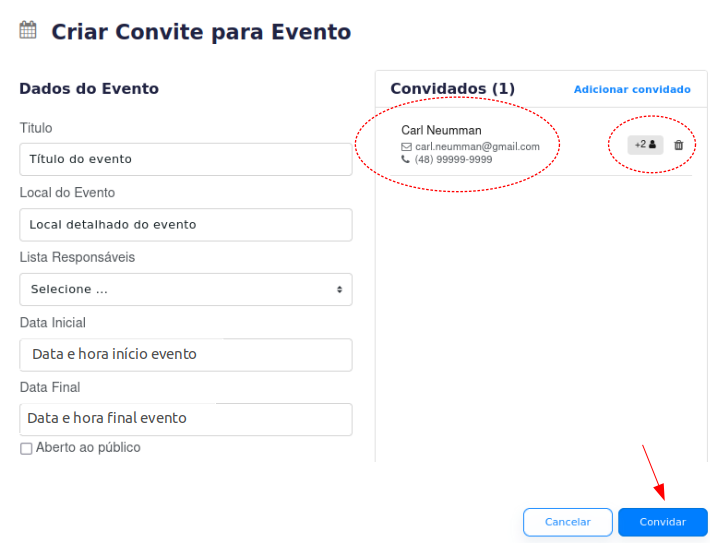Click the phone icon beside the number
The image size is (710, 556).
click(406, 159)
